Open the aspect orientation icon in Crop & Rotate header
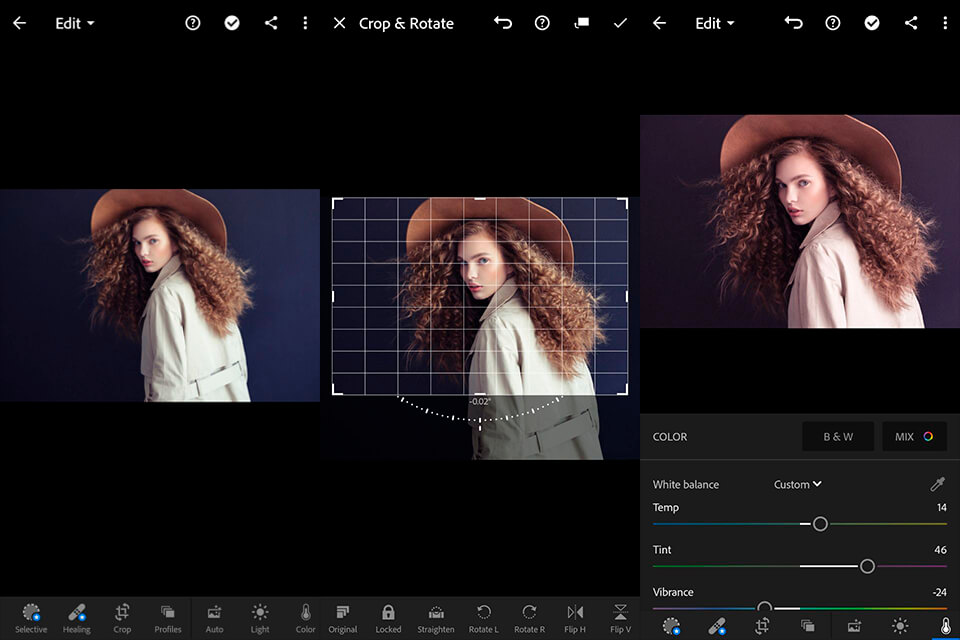 pyautogui.click(x=581, y=23)
